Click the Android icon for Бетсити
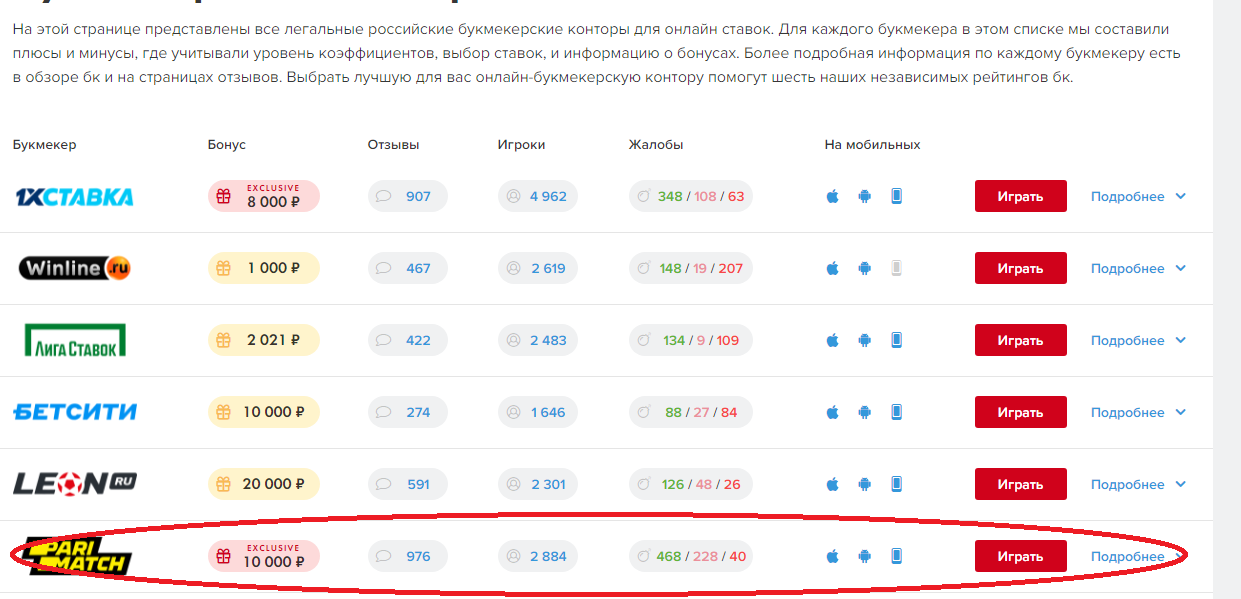The image size is (1241, 599). pyautogui.click(x=864, y=412)
